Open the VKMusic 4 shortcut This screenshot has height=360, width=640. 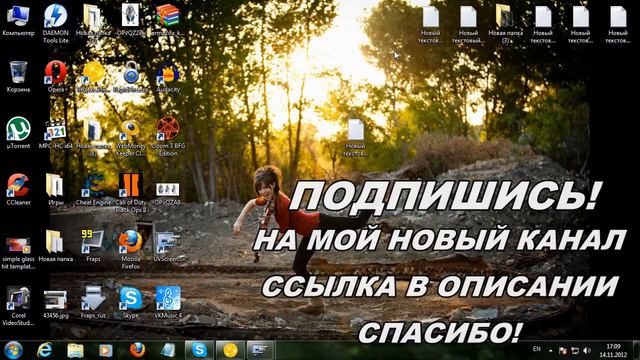[168, 302]
